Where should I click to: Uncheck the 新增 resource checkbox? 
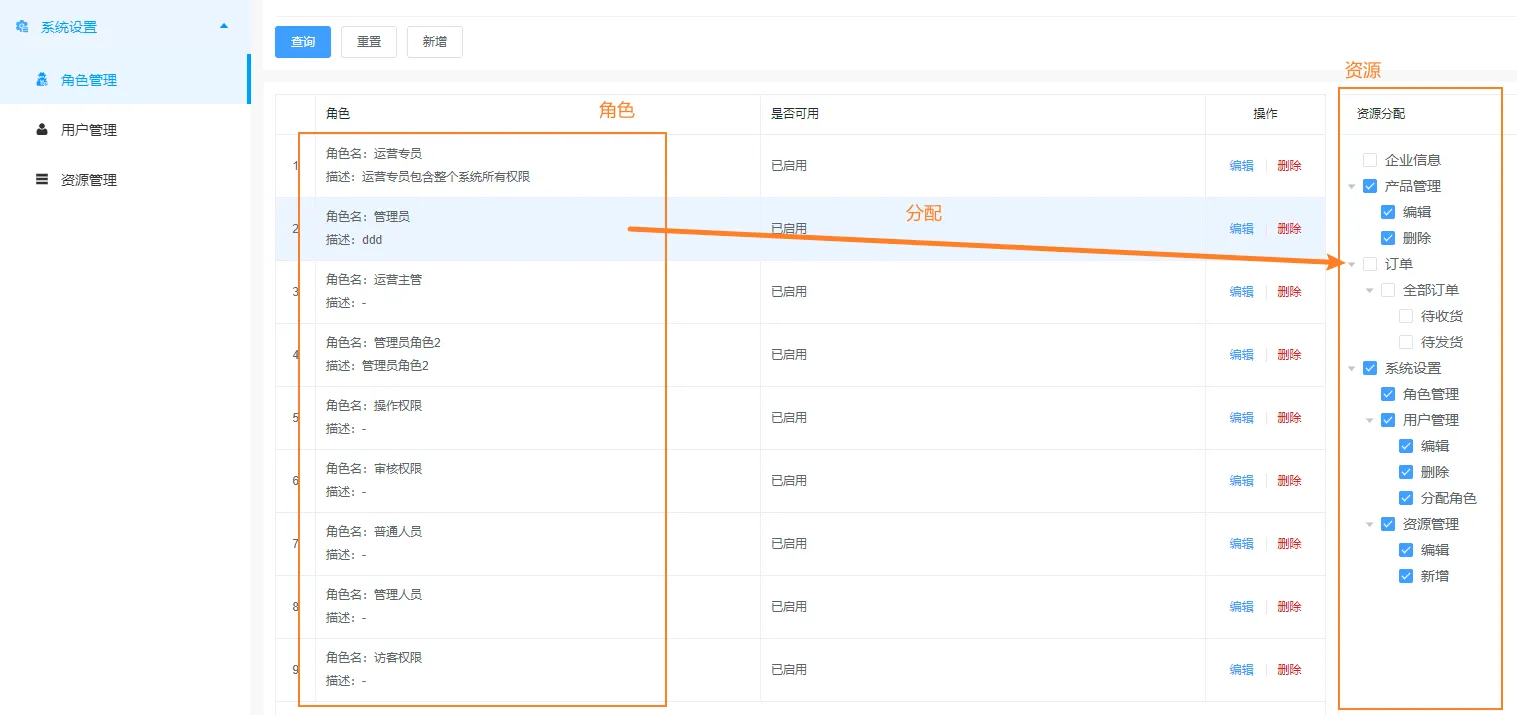pos(1406,576)
